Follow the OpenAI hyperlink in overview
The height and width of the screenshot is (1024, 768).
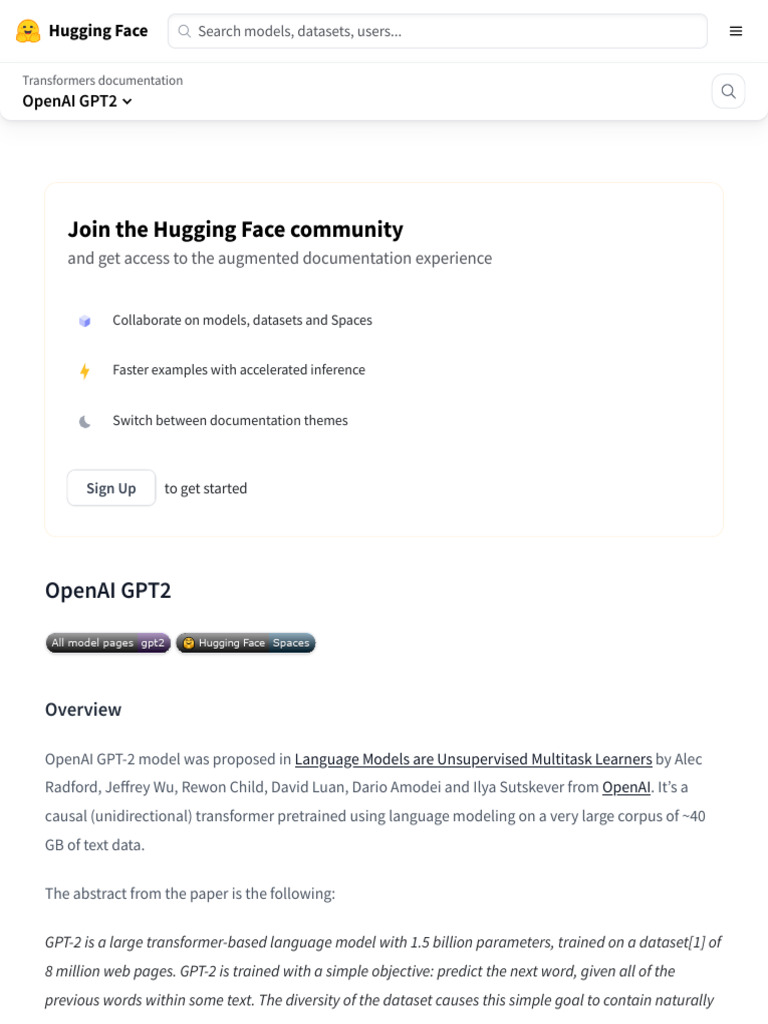click(626, 788)
